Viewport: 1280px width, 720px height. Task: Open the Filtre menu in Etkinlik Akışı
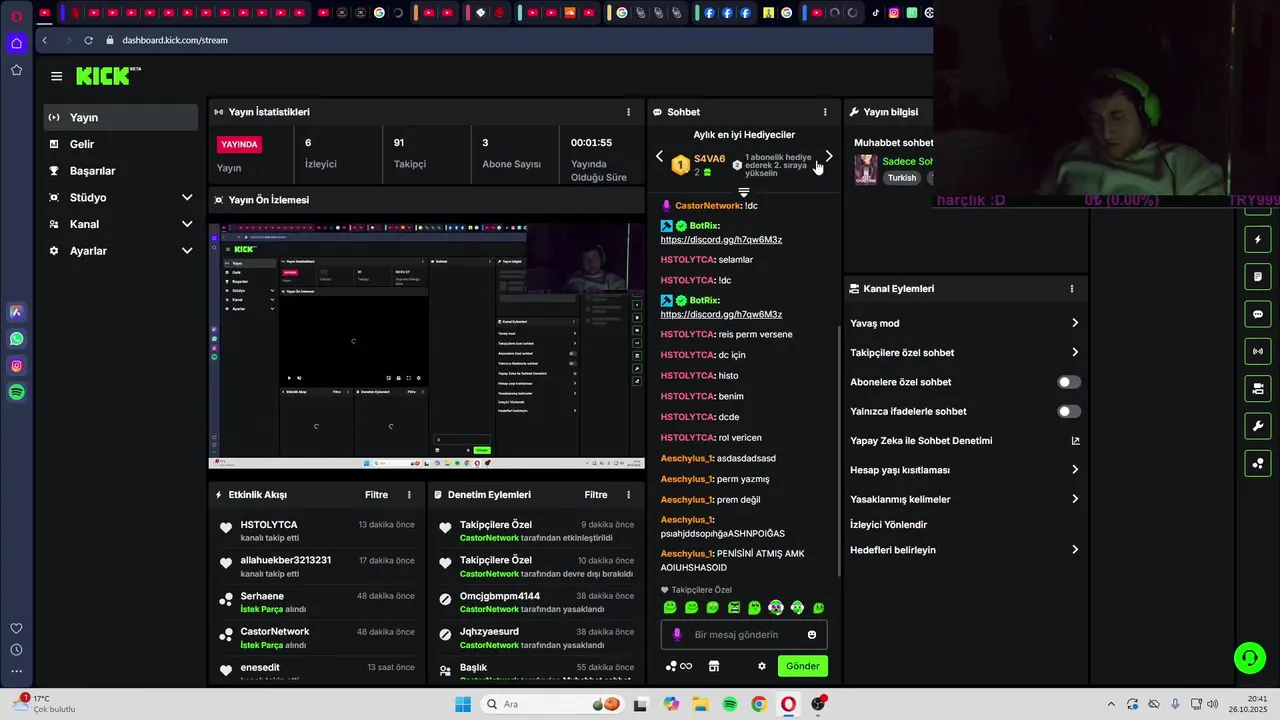[376, 495]
